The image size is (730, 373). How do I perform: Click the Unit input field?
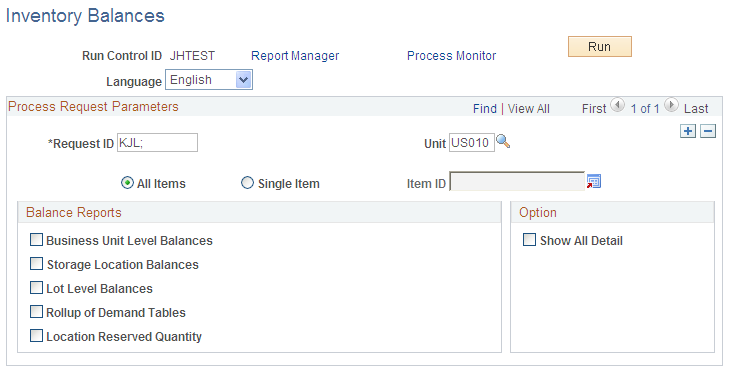pos(472,142)
